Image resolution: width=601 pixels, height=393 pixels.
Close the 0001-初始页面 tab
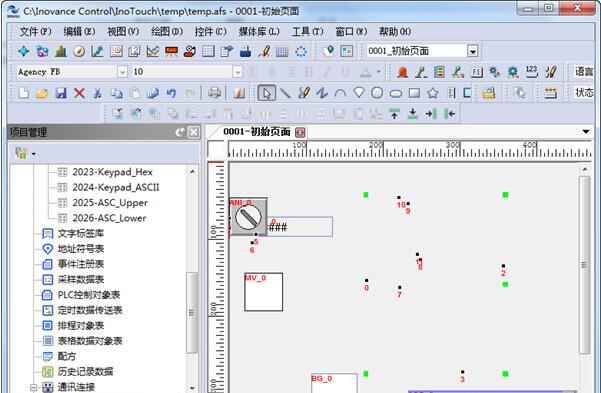(300, 133)
